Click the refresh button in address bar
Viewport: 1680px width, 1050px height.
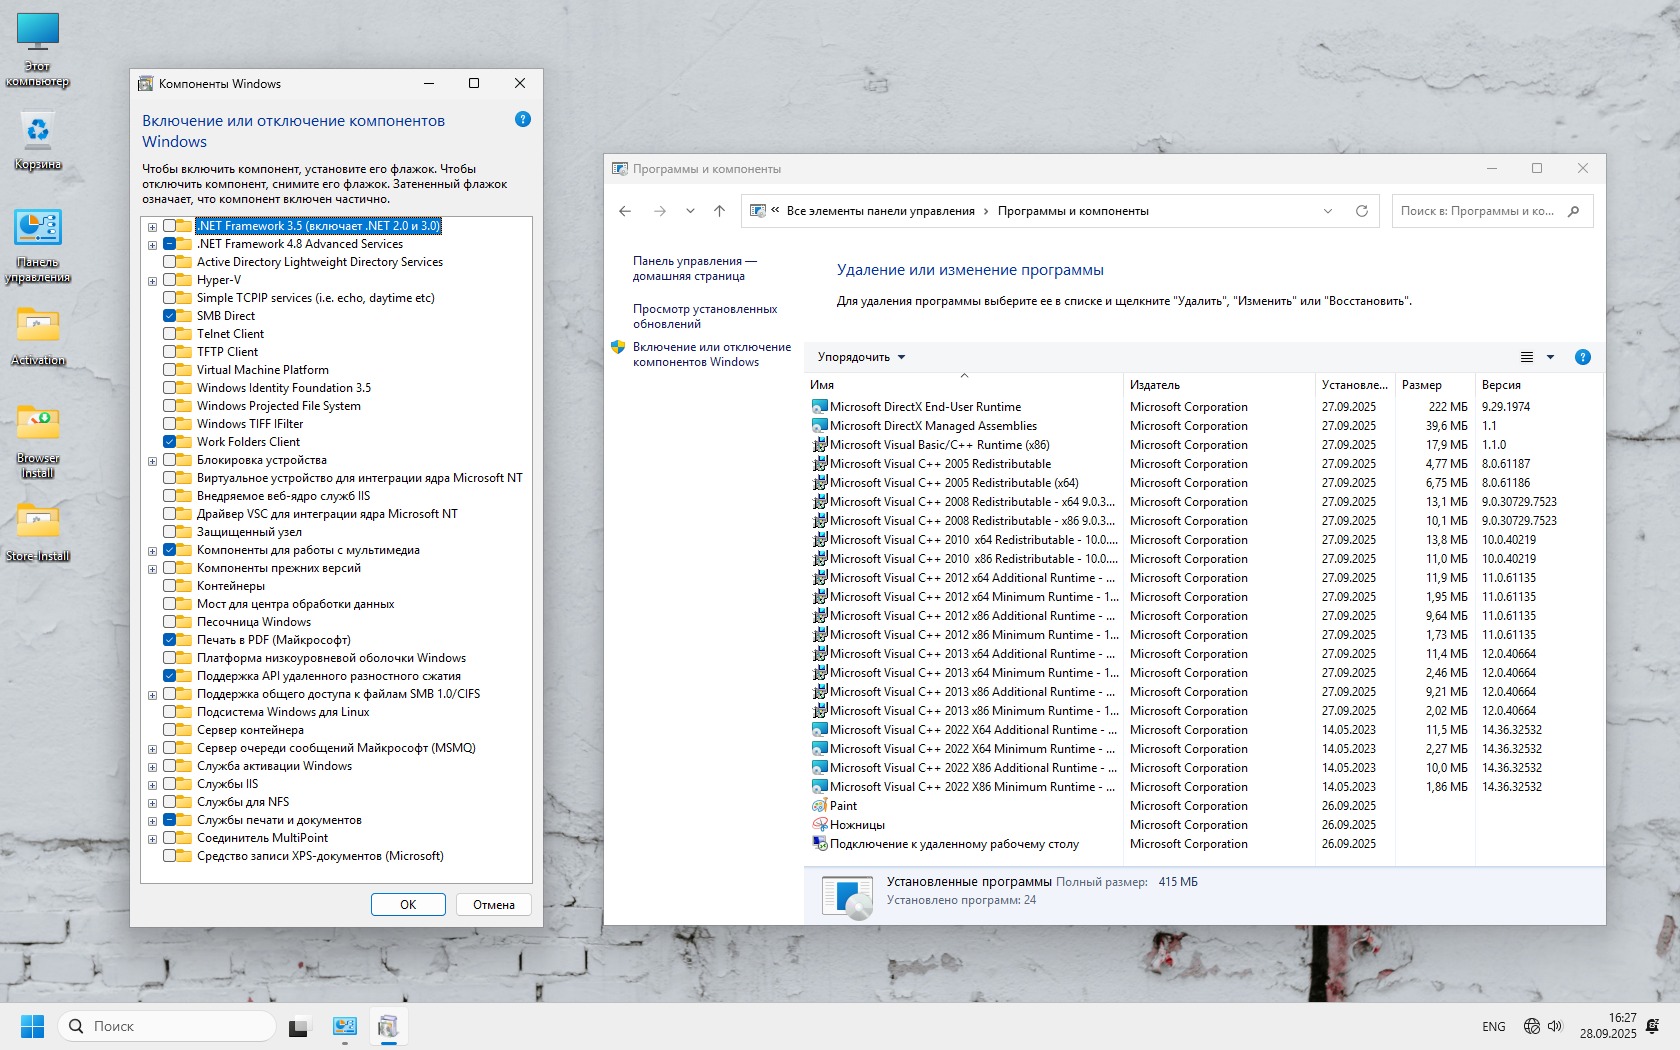pyautogui.click(x=1361, y=211)
